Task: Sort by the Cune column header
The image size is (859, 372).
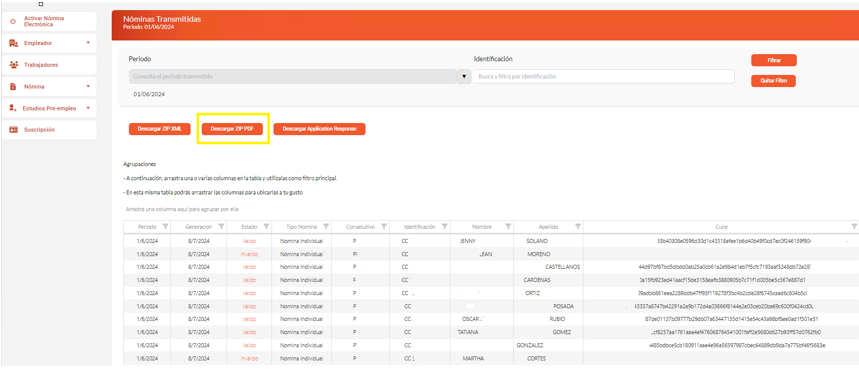Action: pos(721,226)
